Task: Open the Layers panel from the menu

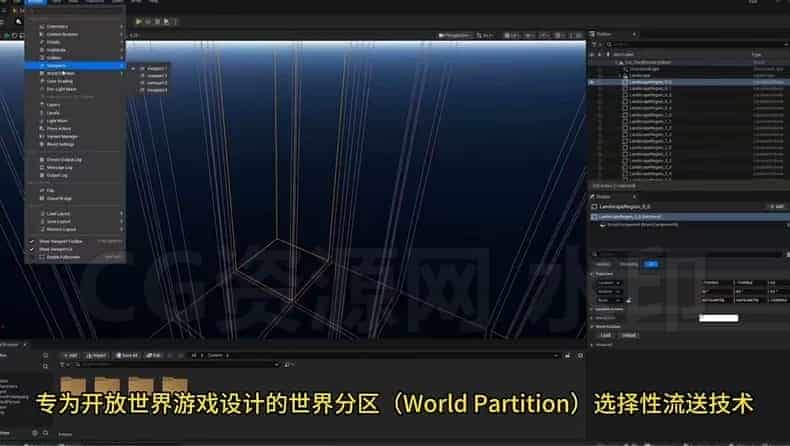Action: click(x=75, y=105)
